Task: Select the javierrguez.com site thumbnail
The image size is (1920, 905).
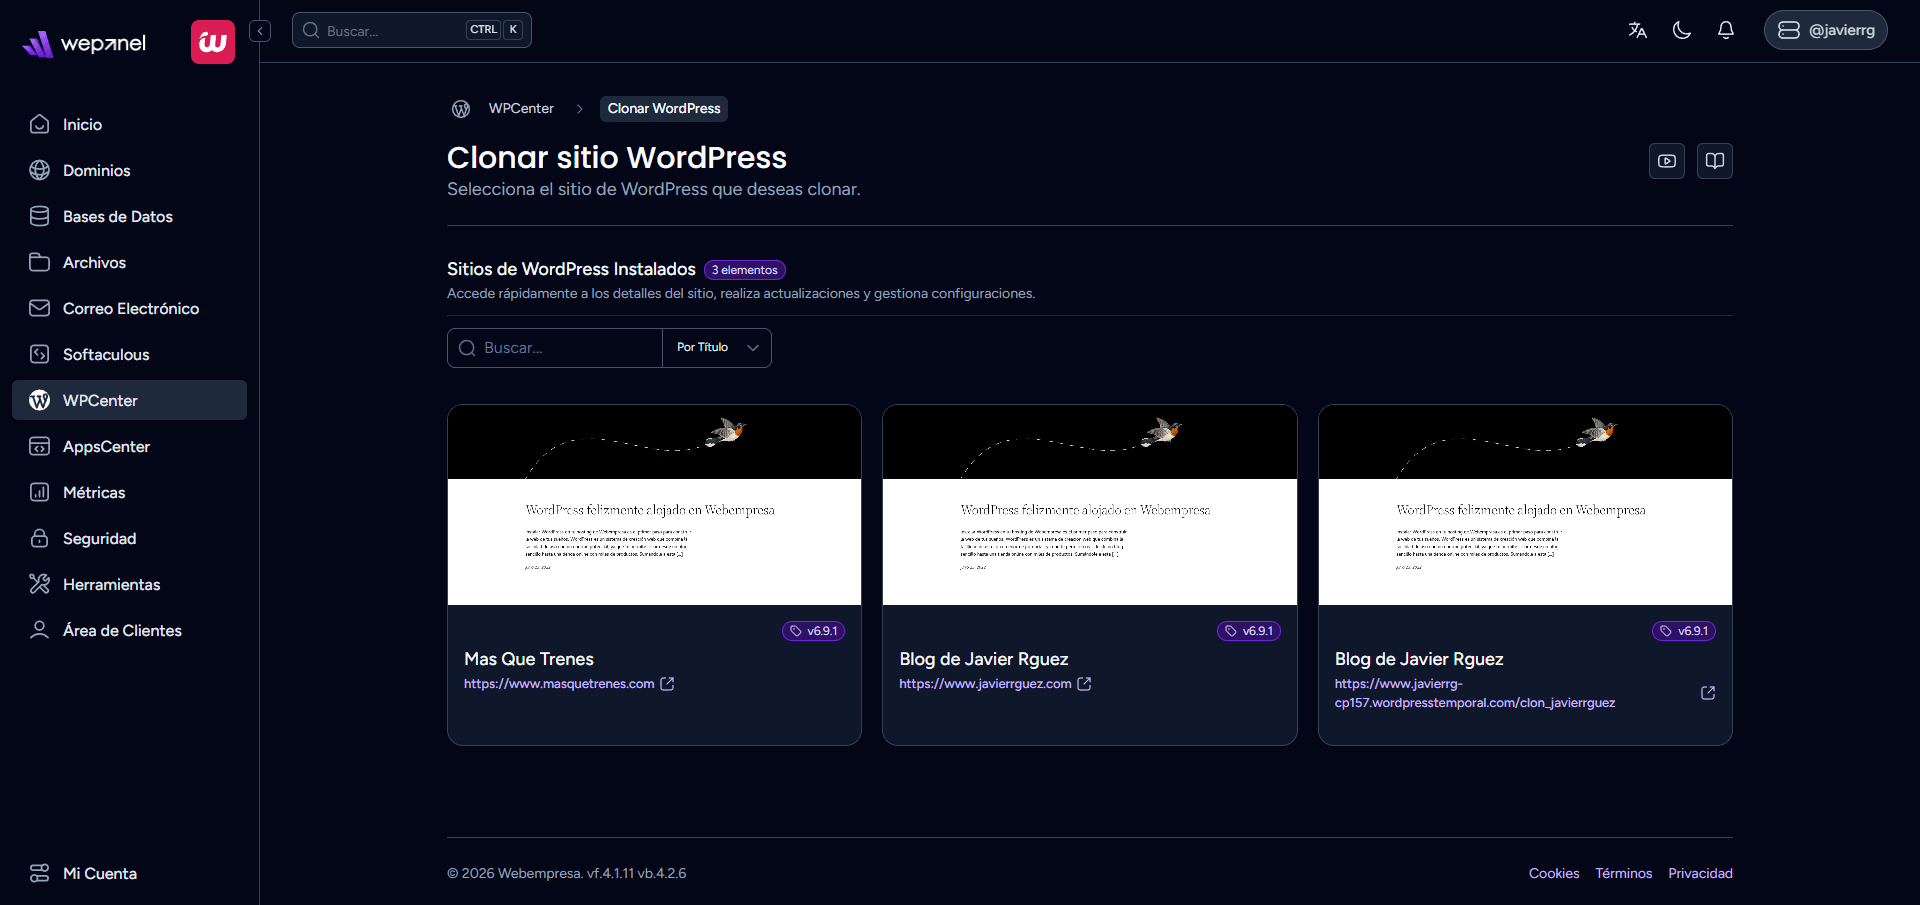Action: [1090, 505]
